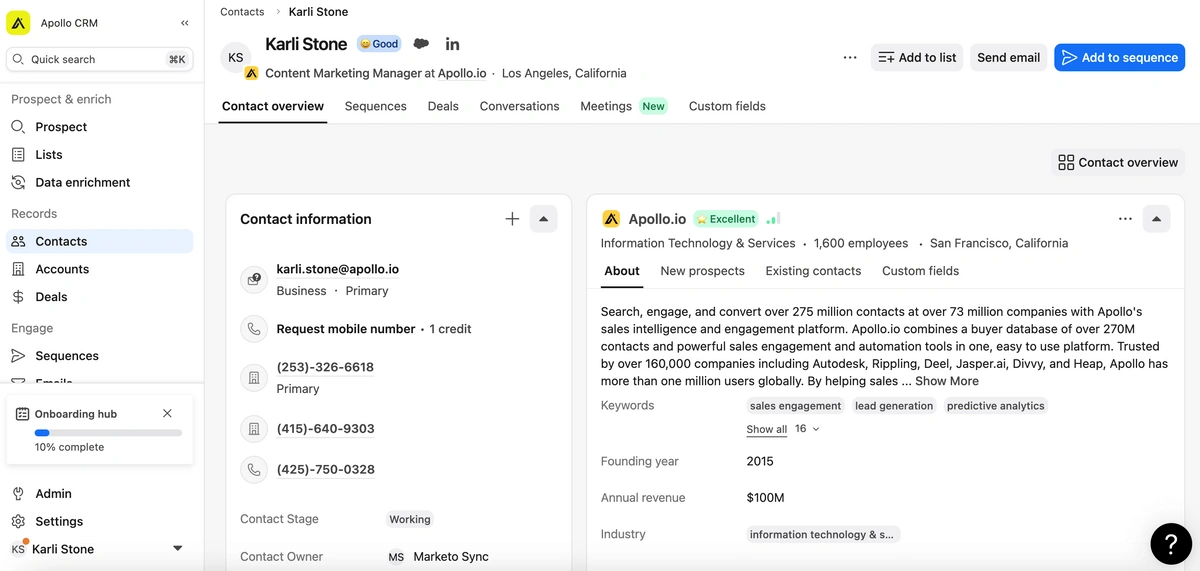
Task: Click the green signal bars icon
Action: tap(772, 219)
